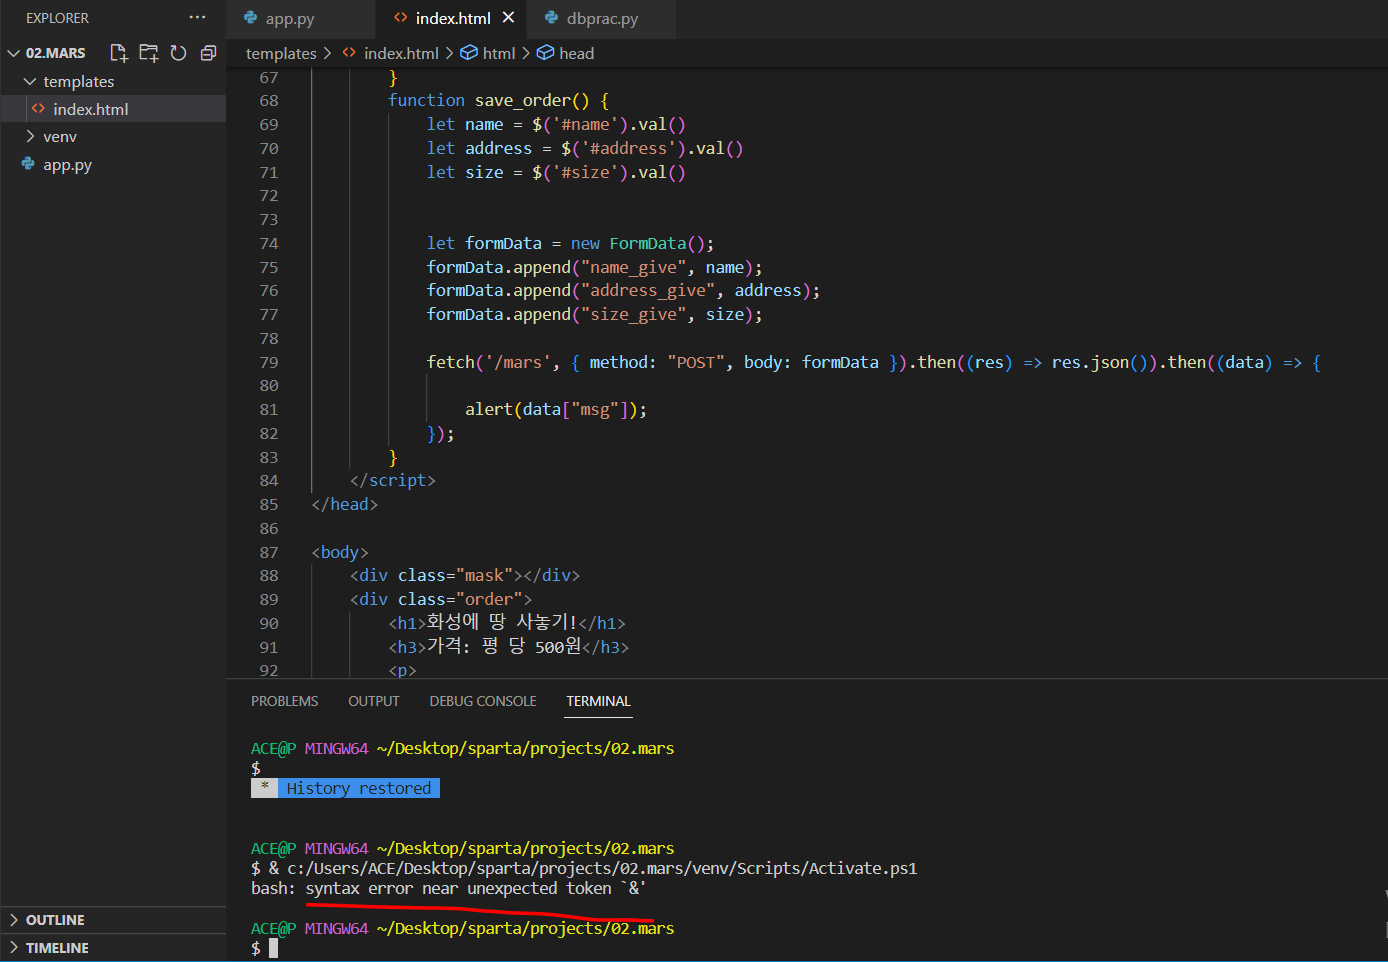This screenshot has width=1388, height=962.
Task: Collapse all folders in Explorer
Action: 208,53
